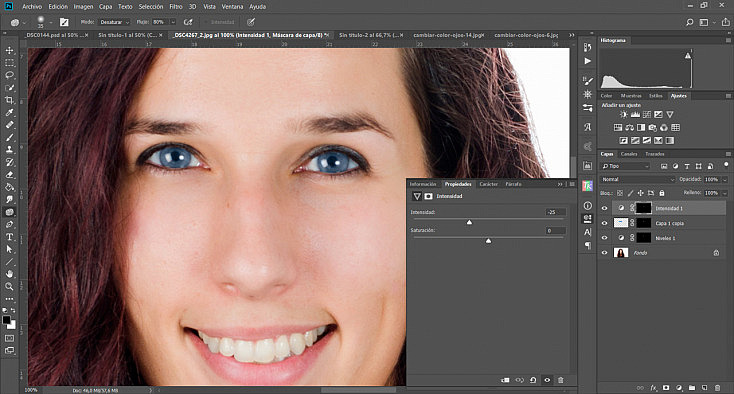Select the Clone Stamp tool
Image resolution: width=734 pixels, height=394 pixels.
[9, 150]
